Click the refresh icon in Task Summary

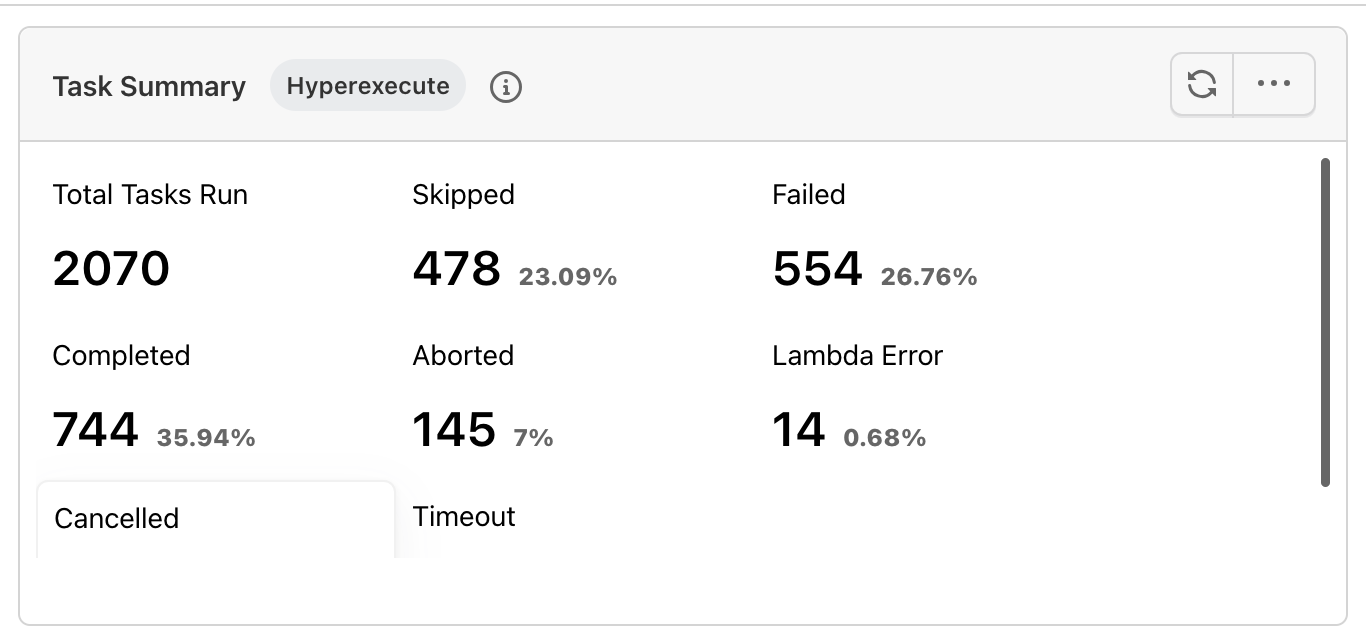1202,85
